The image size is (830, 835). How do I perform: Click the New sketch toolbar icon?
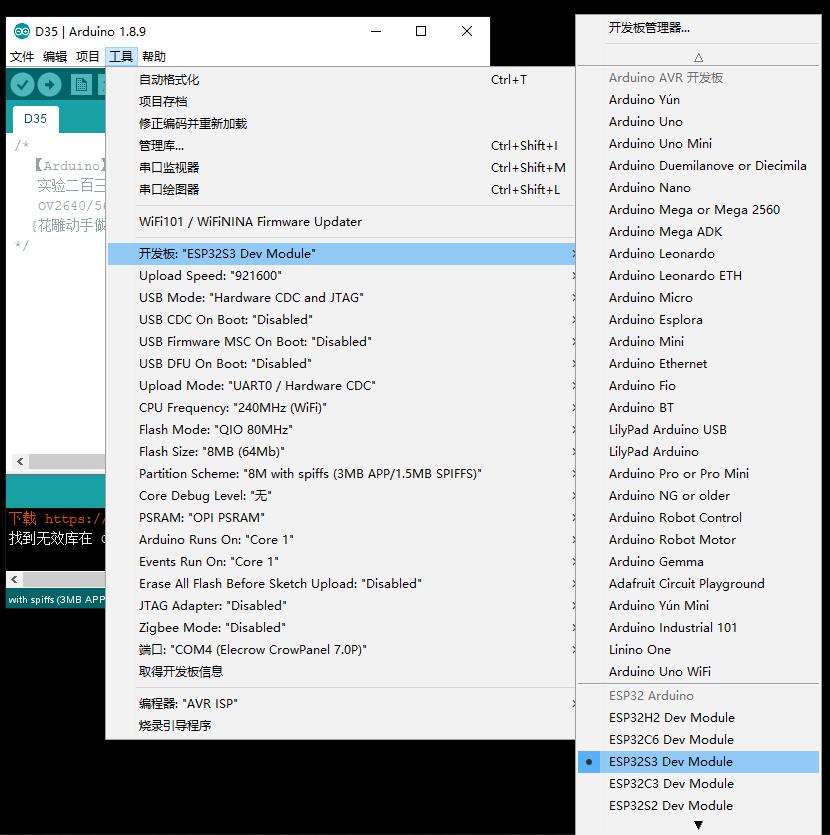click(x=81, y=85)
